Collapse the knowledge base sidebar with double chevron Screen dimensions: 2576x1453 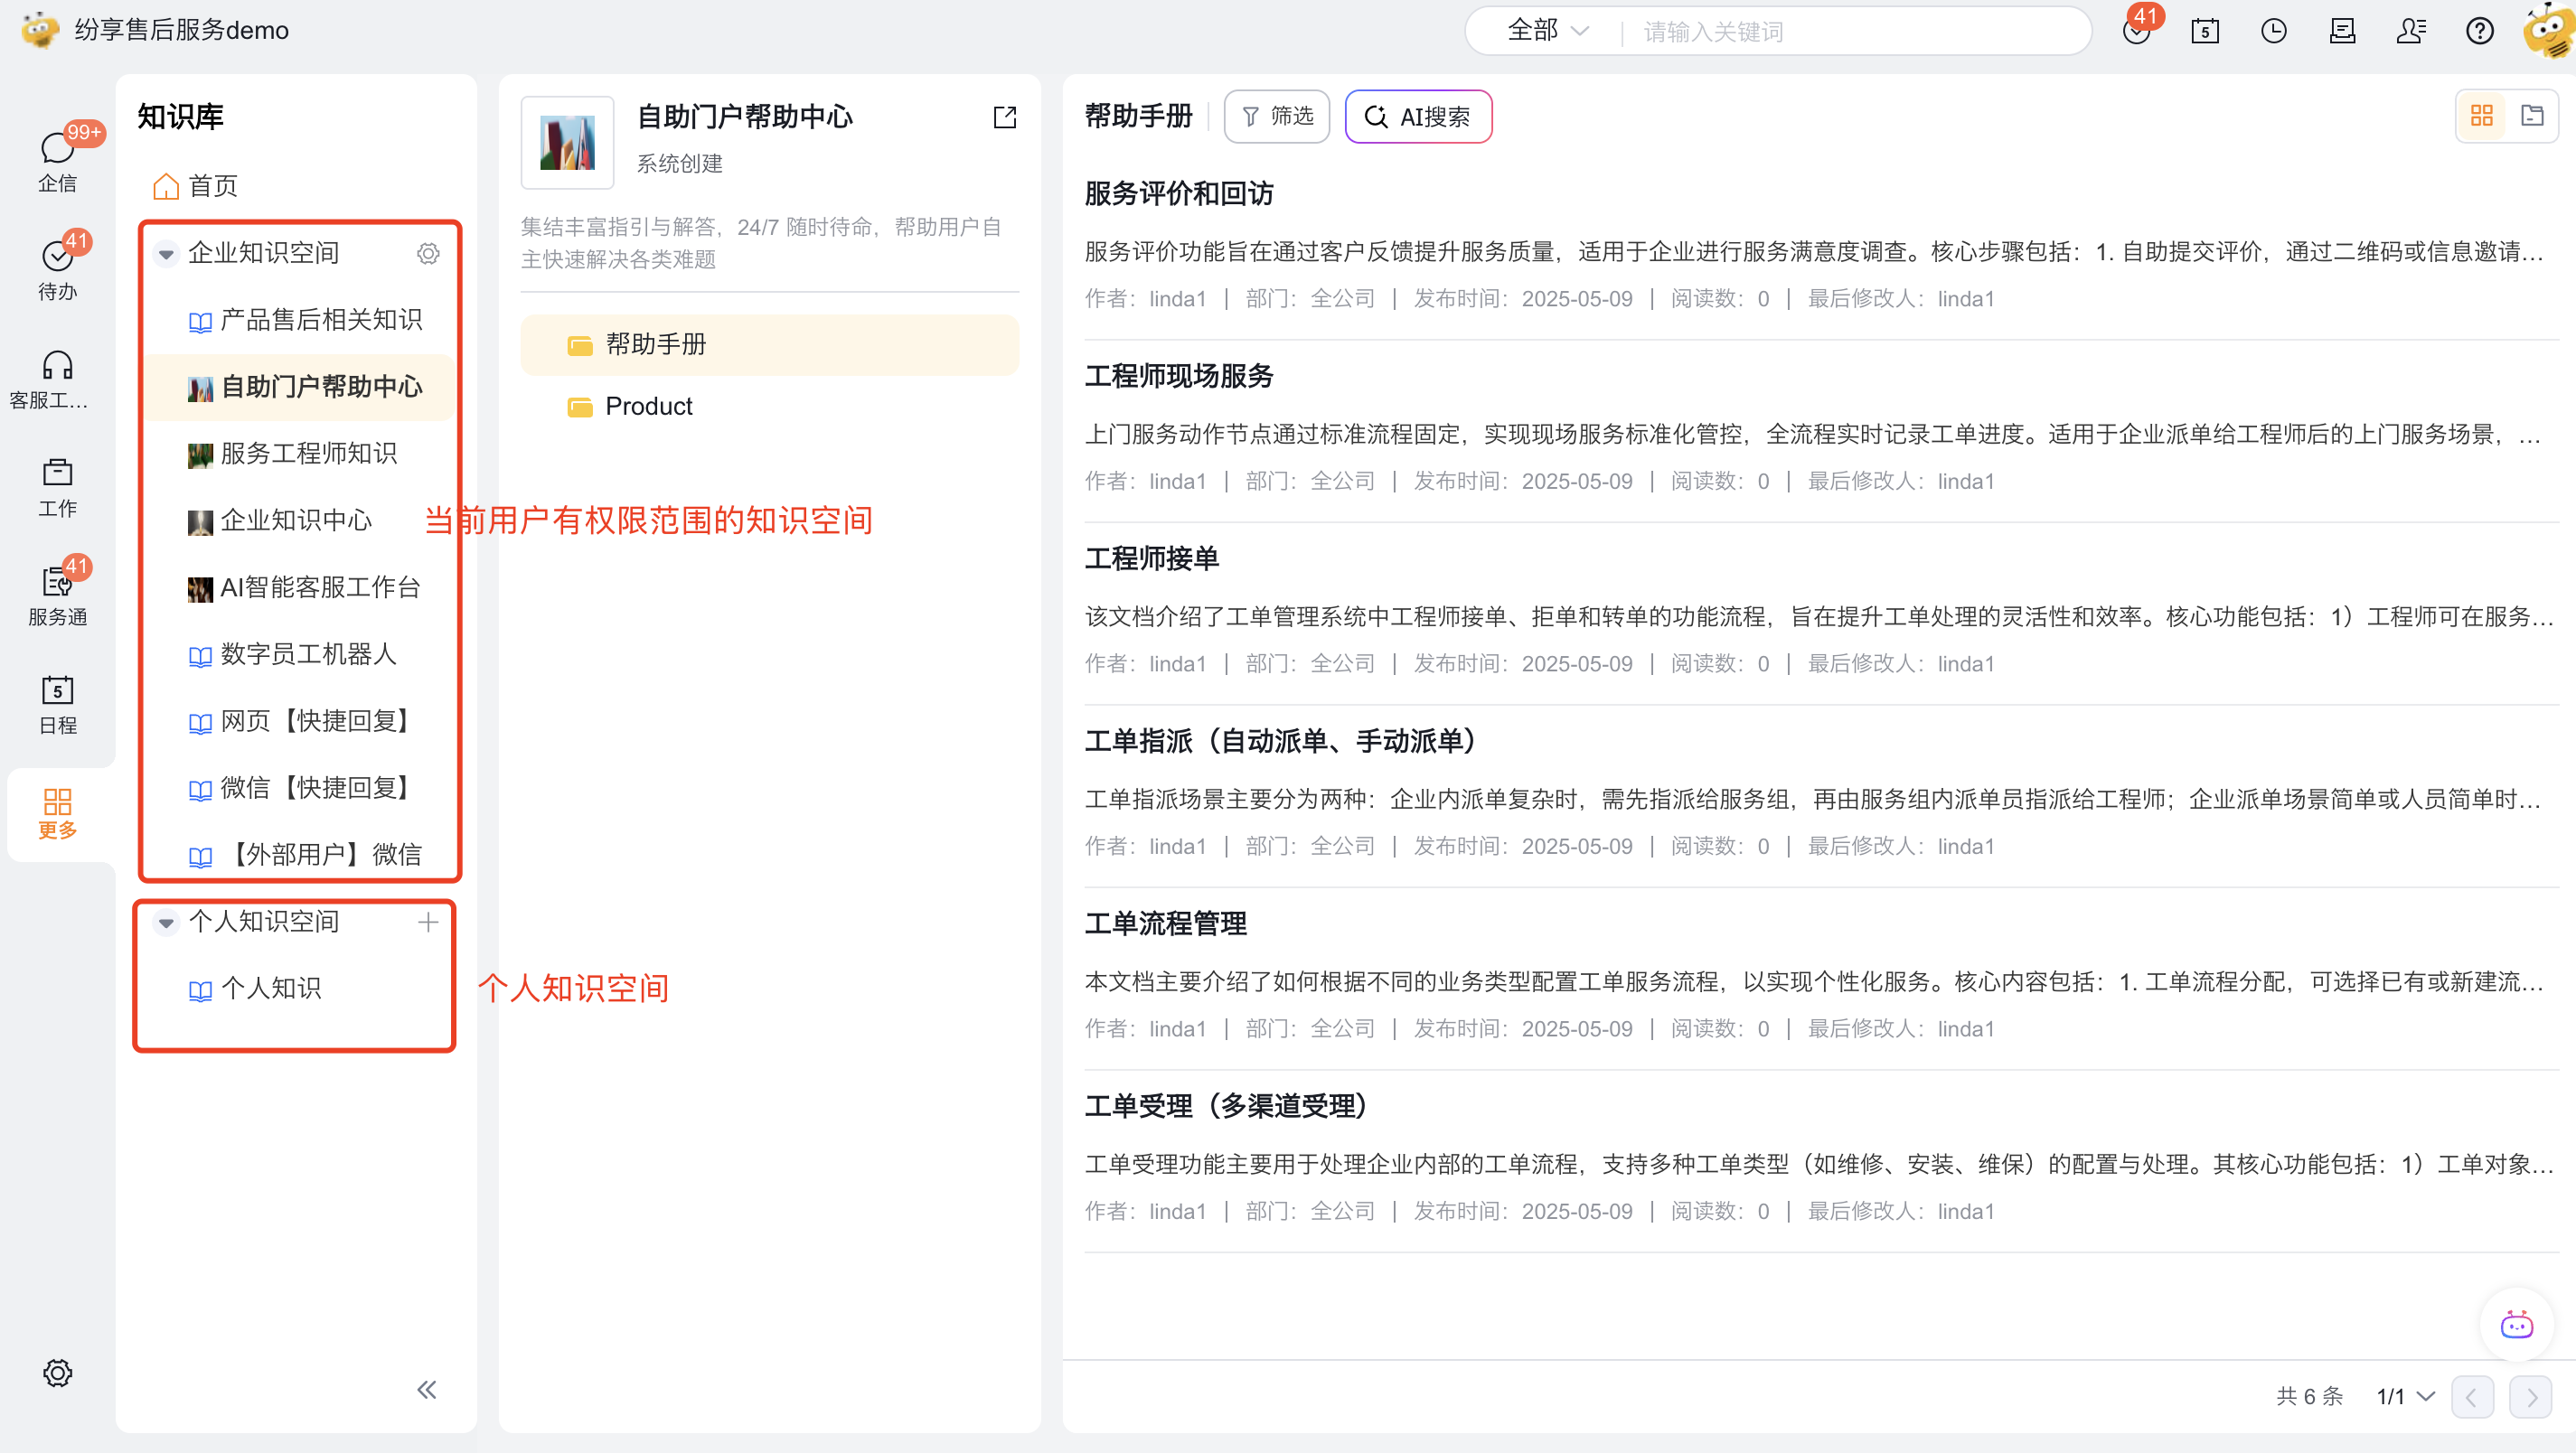point(427,1389)
